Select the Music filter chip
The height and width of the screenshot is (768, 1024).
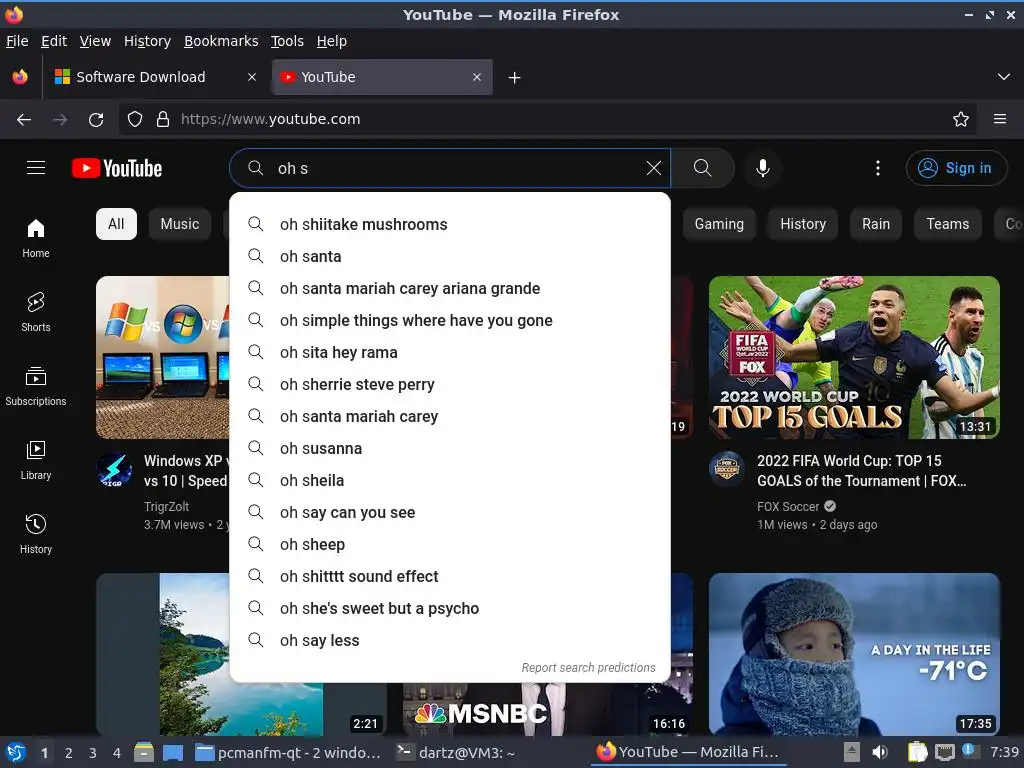180,224
